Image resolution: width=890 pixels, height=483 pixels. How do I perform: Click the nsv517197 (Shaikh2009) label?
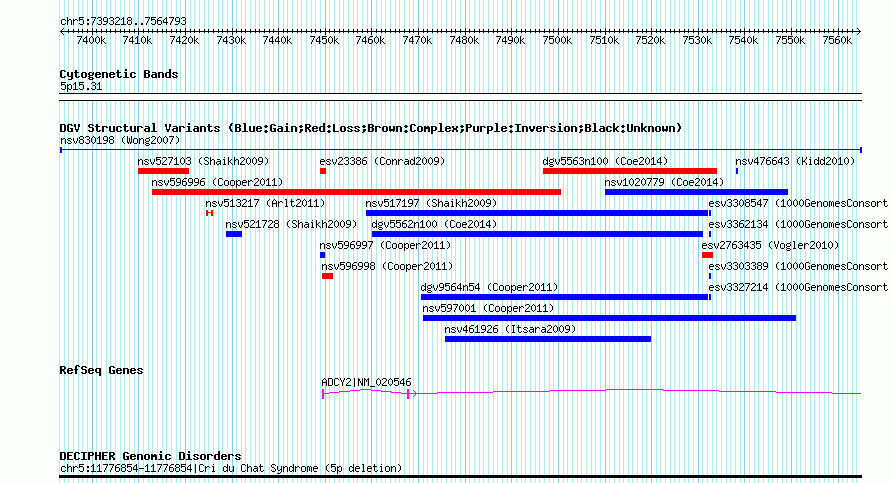pos(431,203)
